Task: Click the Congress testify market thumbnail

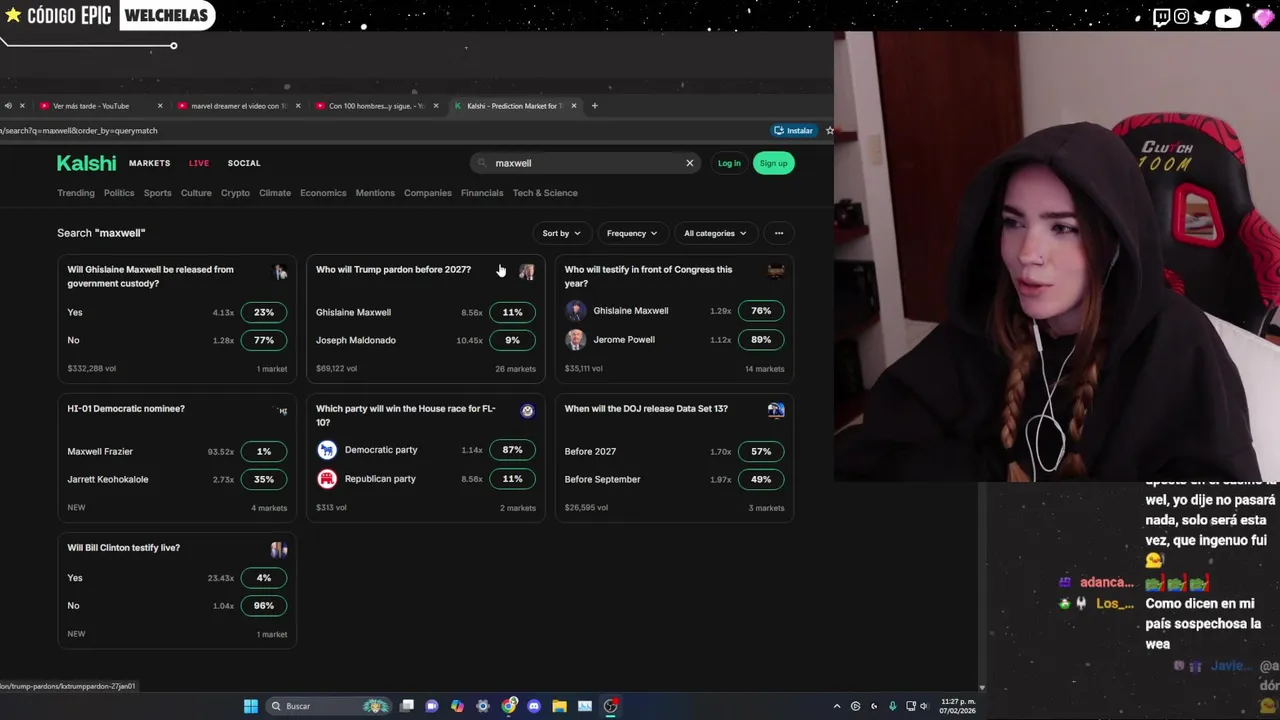Action: point(775,271)
